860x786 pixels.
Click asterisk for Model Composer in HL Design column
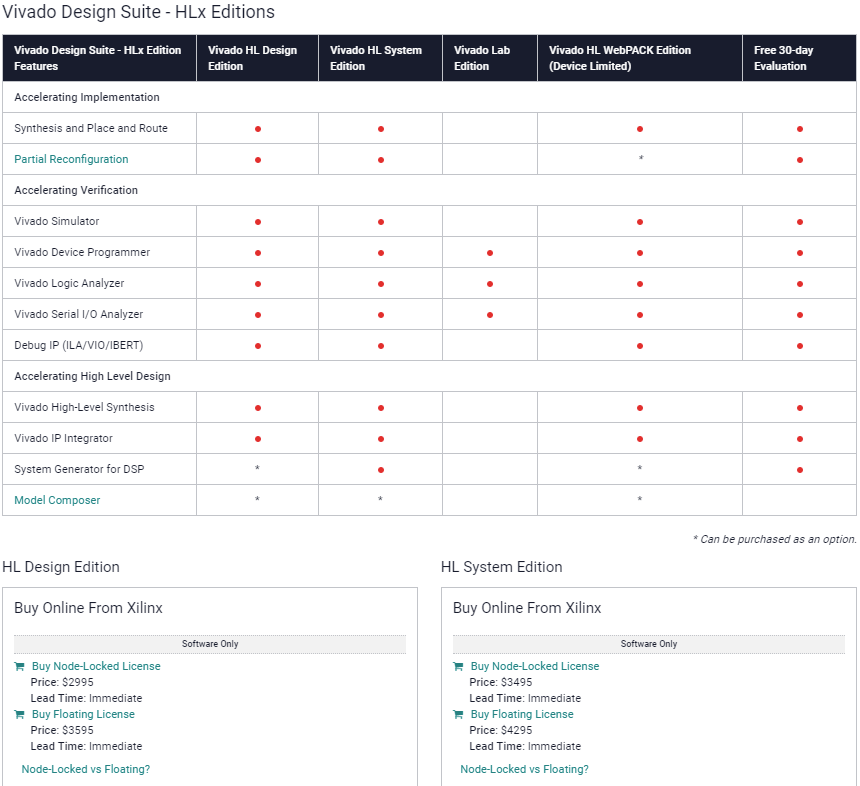tap(257, 500)
